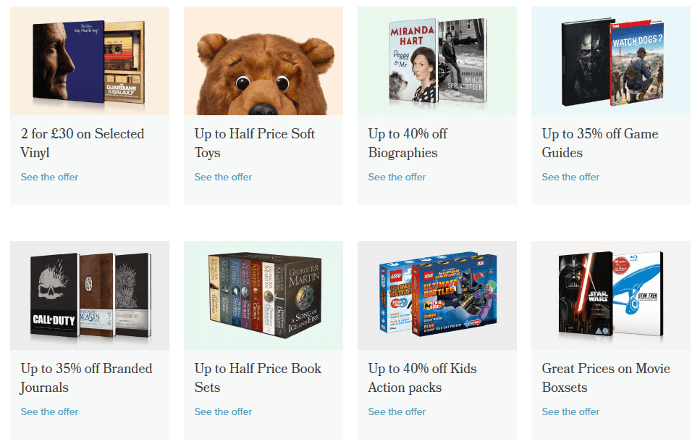Viewport: 700px width, 447px height.
Task: Click '2 for £30 on Selected Vinyl' title
Action: tap(83, 143)
